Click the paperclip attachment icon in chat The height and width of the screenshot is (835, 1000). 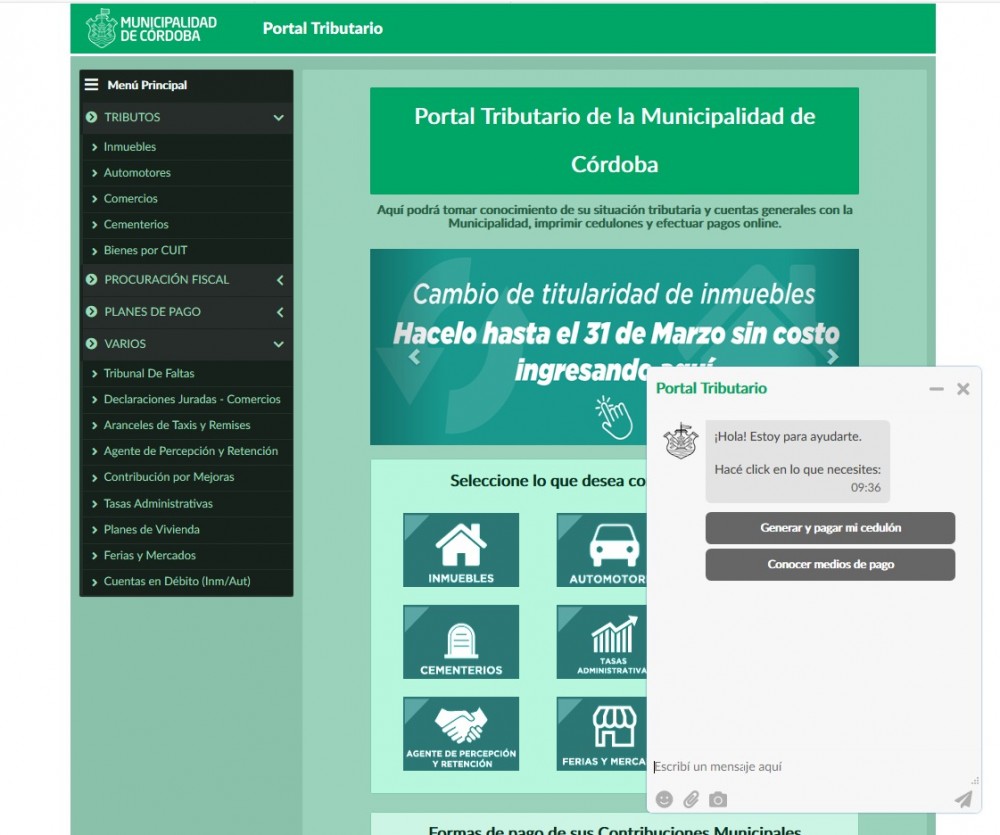pos(691,799)
